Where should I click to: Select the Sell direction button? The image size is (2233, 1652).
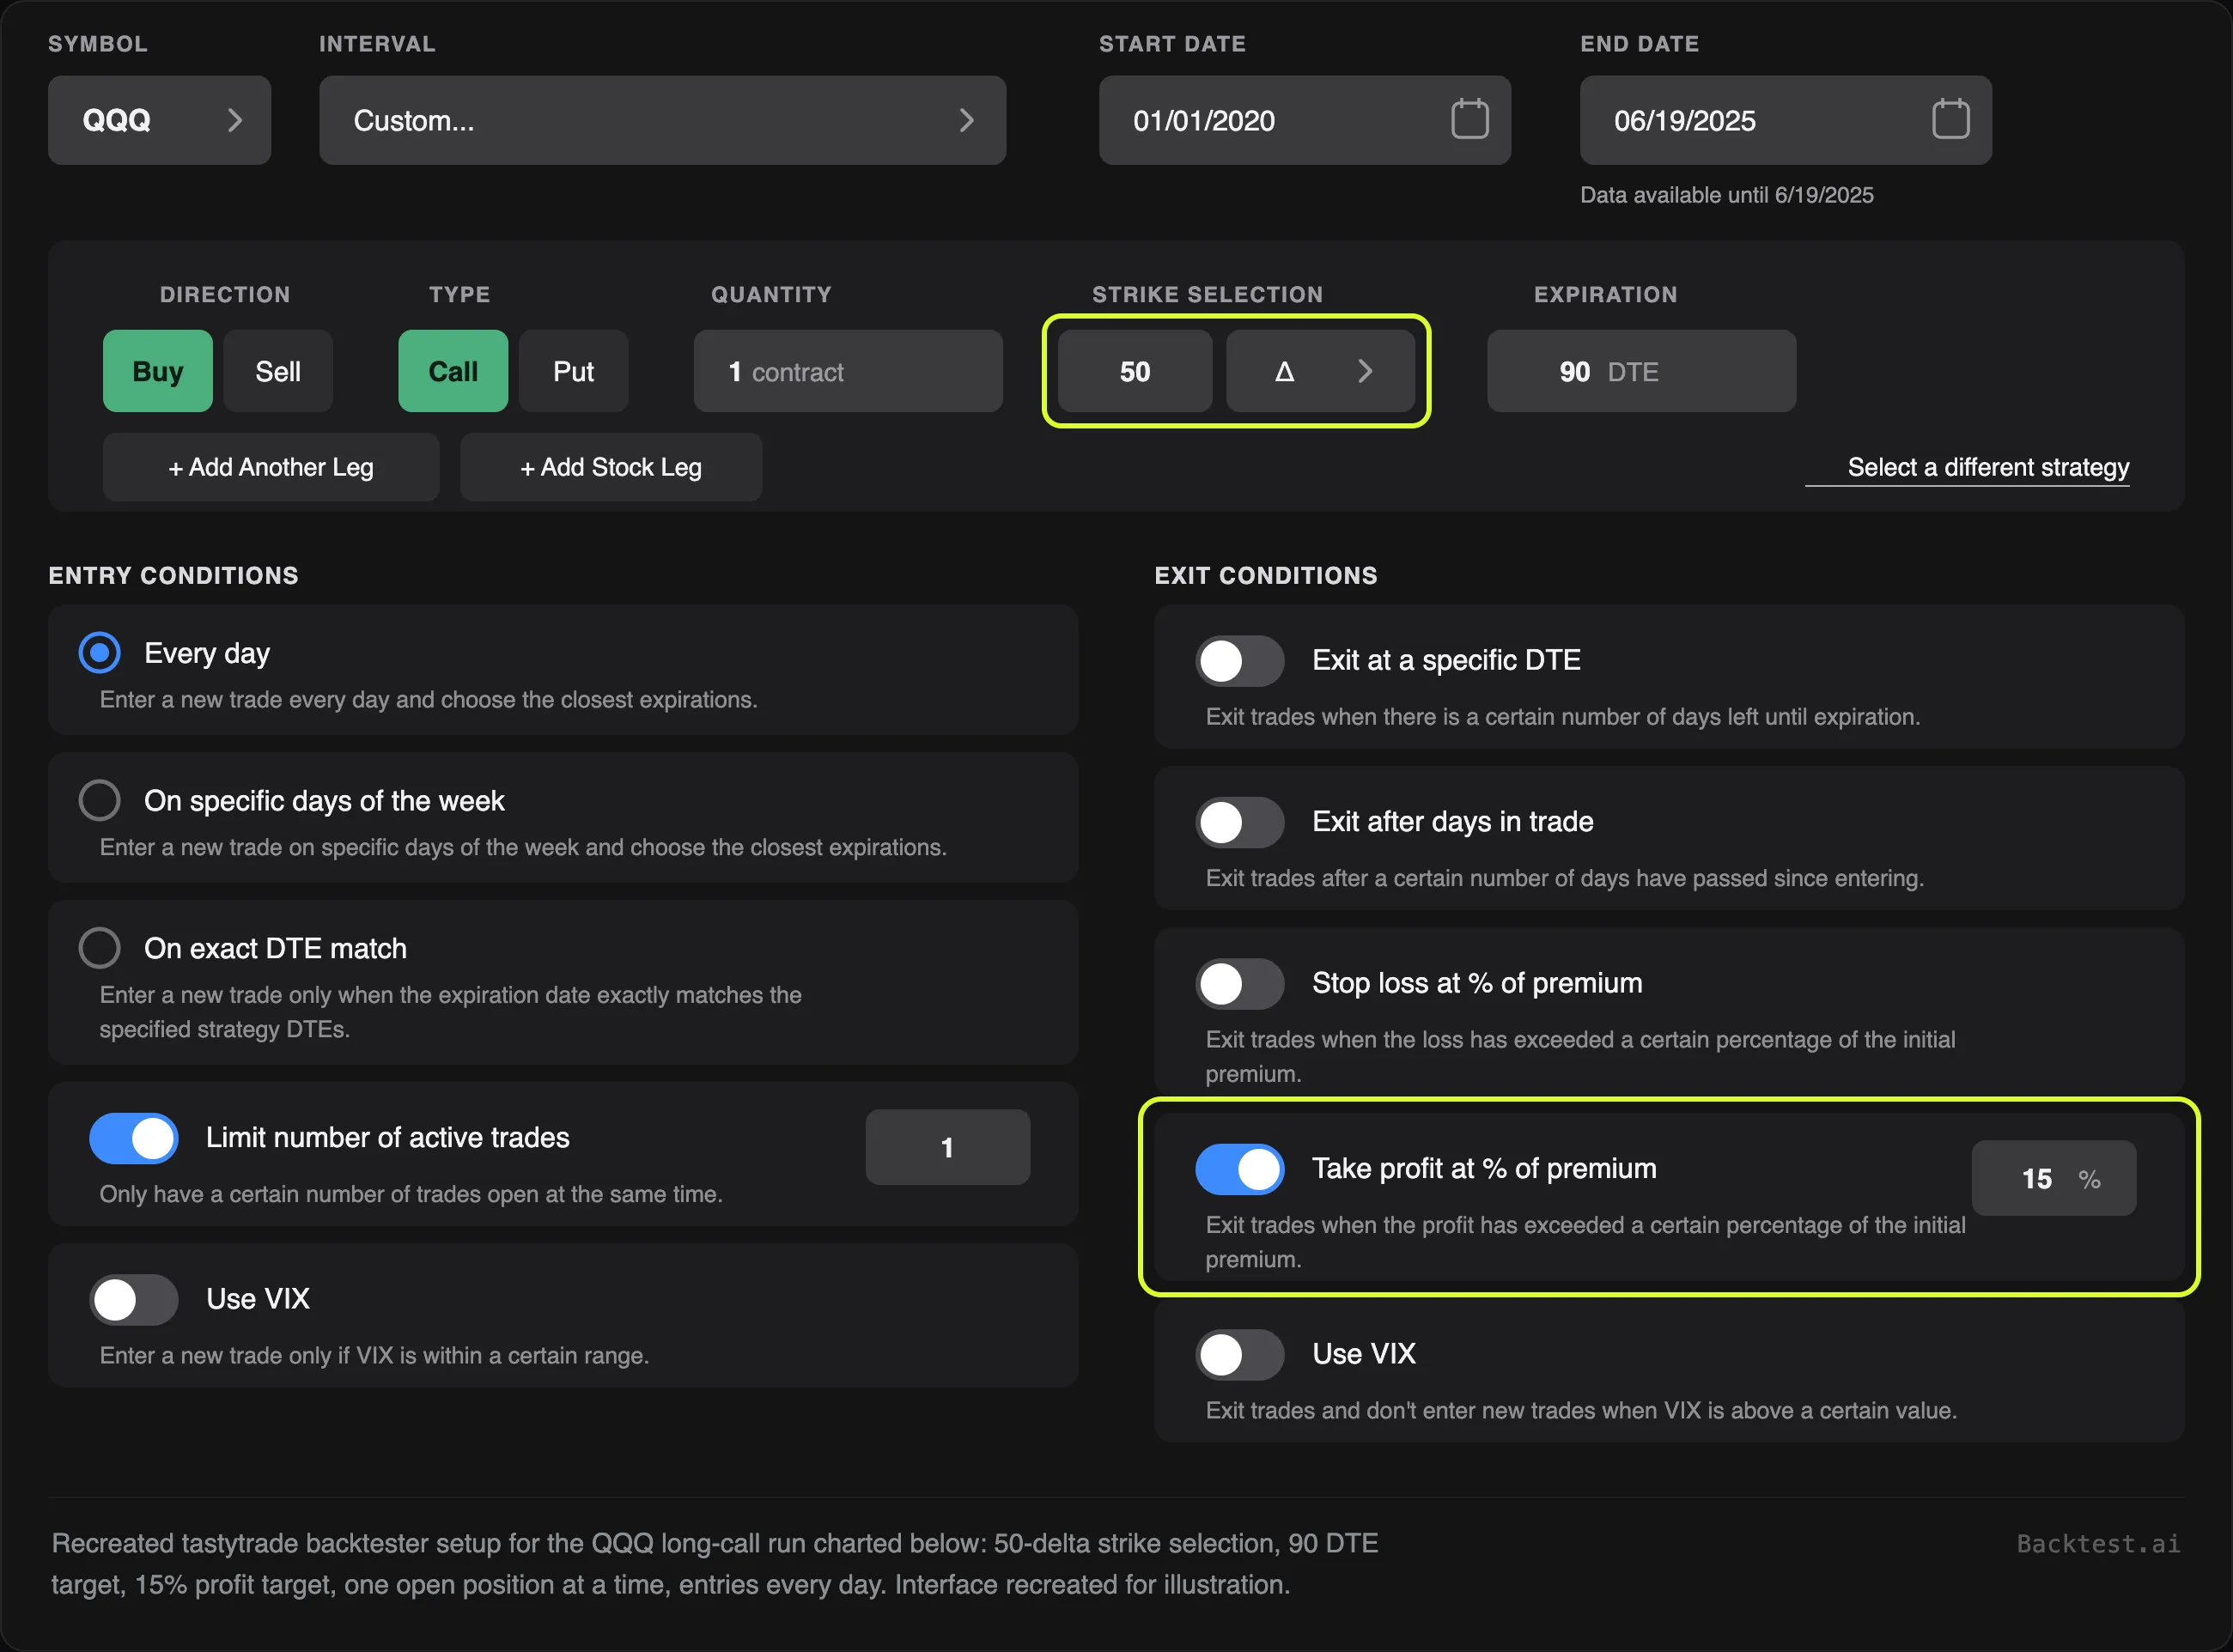coord(278,371)
